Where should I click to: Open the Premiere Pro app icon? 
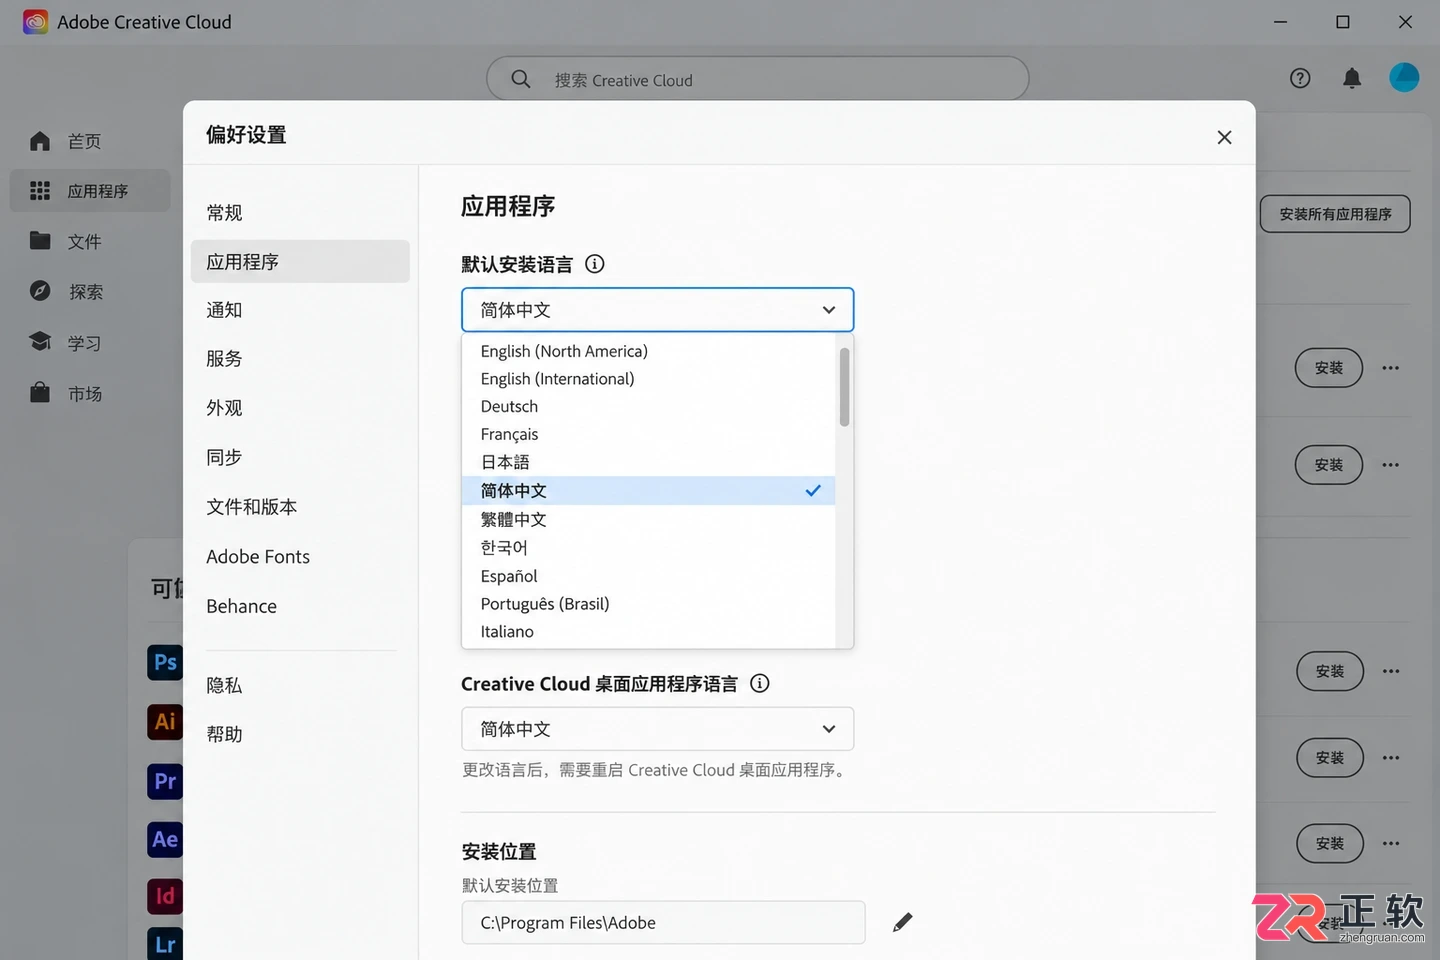[165, 781]
